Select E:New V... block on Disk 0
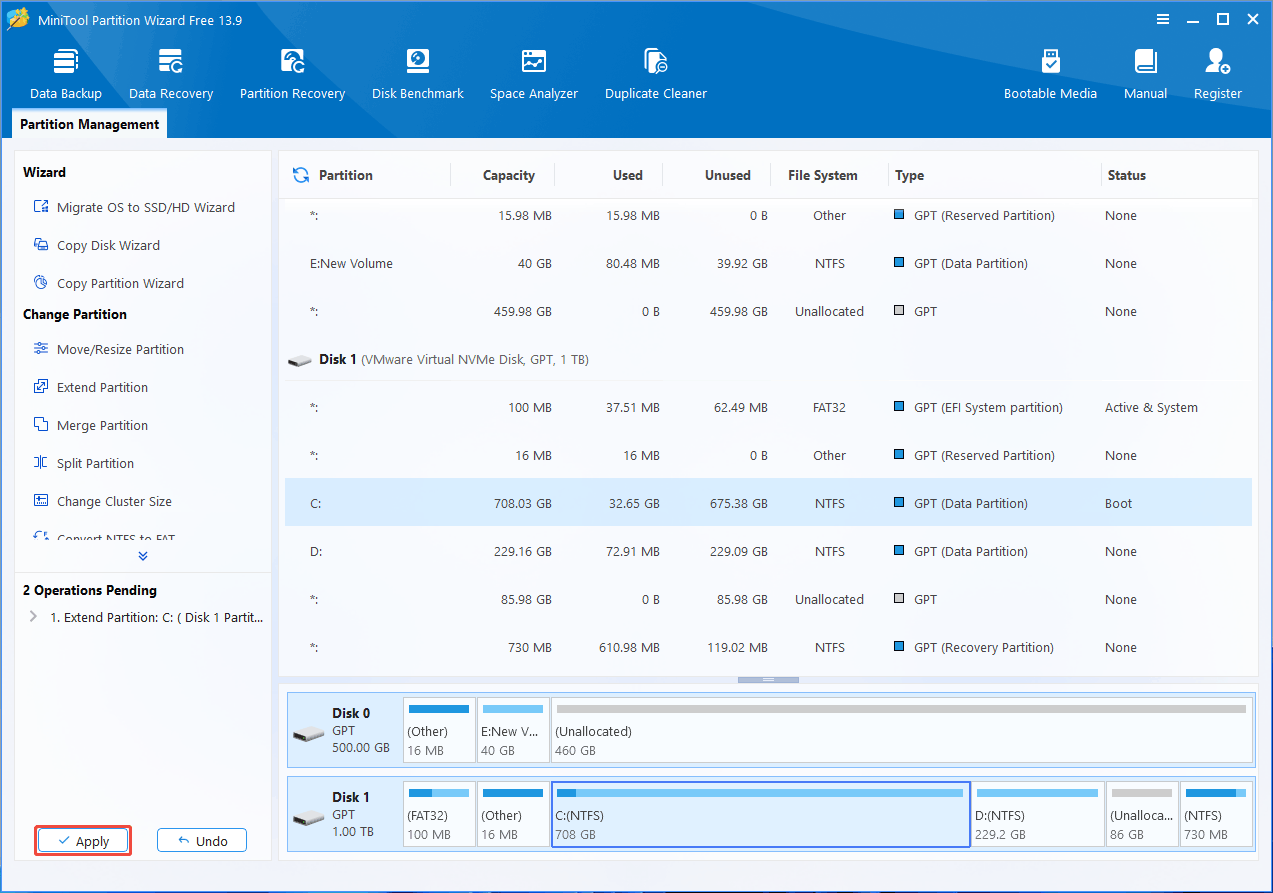1273x893 pixels. pos(513,730)
